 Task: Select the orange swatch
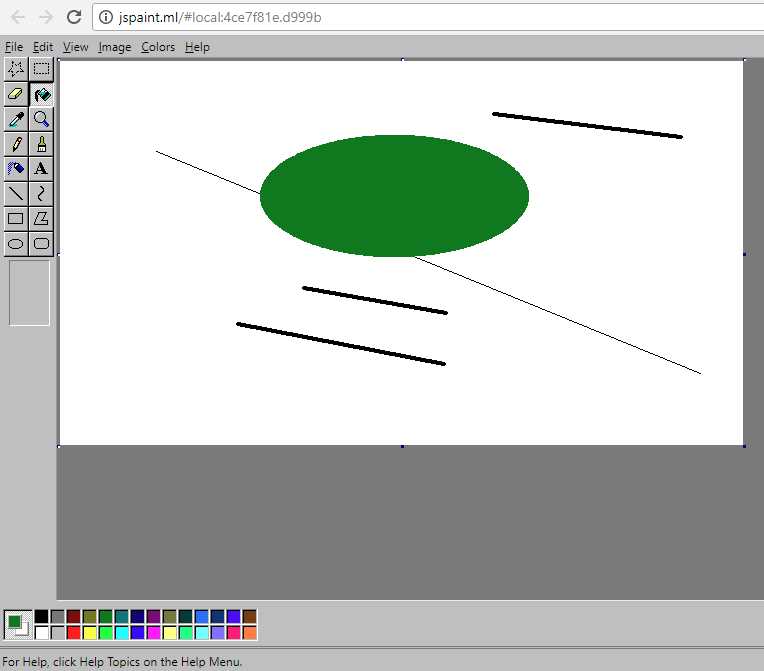[249, 633]
